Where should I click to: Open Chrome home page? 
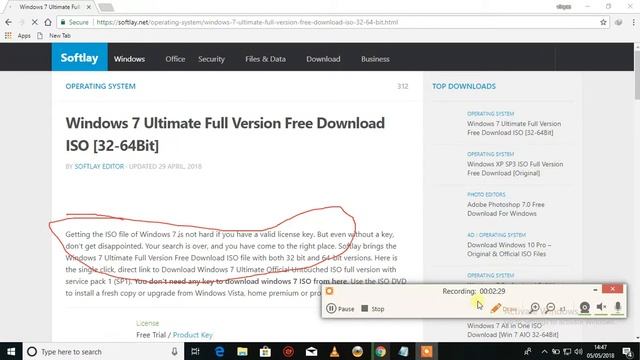[48, 22]
